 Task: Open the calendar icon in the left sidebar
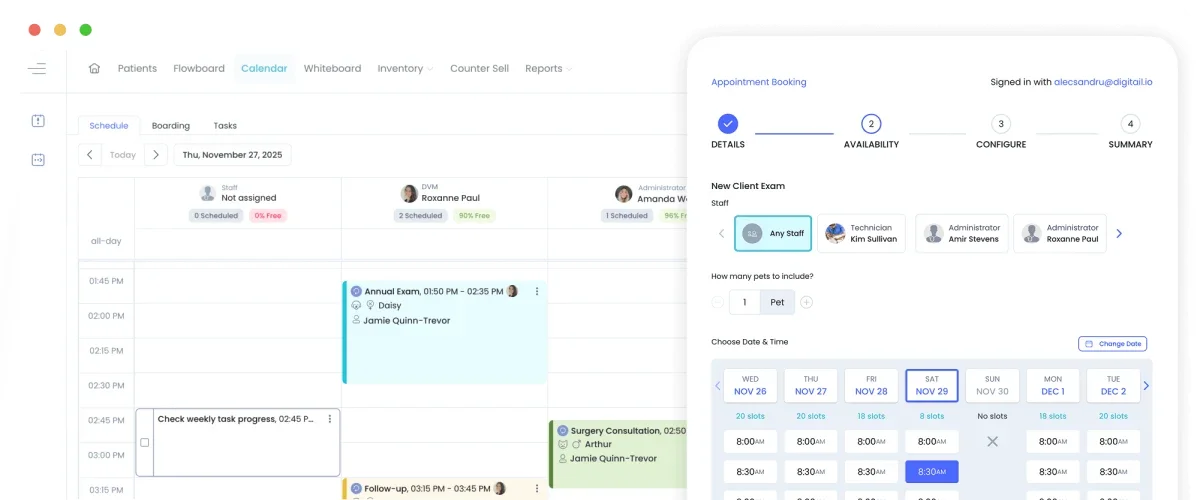tap(38, 159)
